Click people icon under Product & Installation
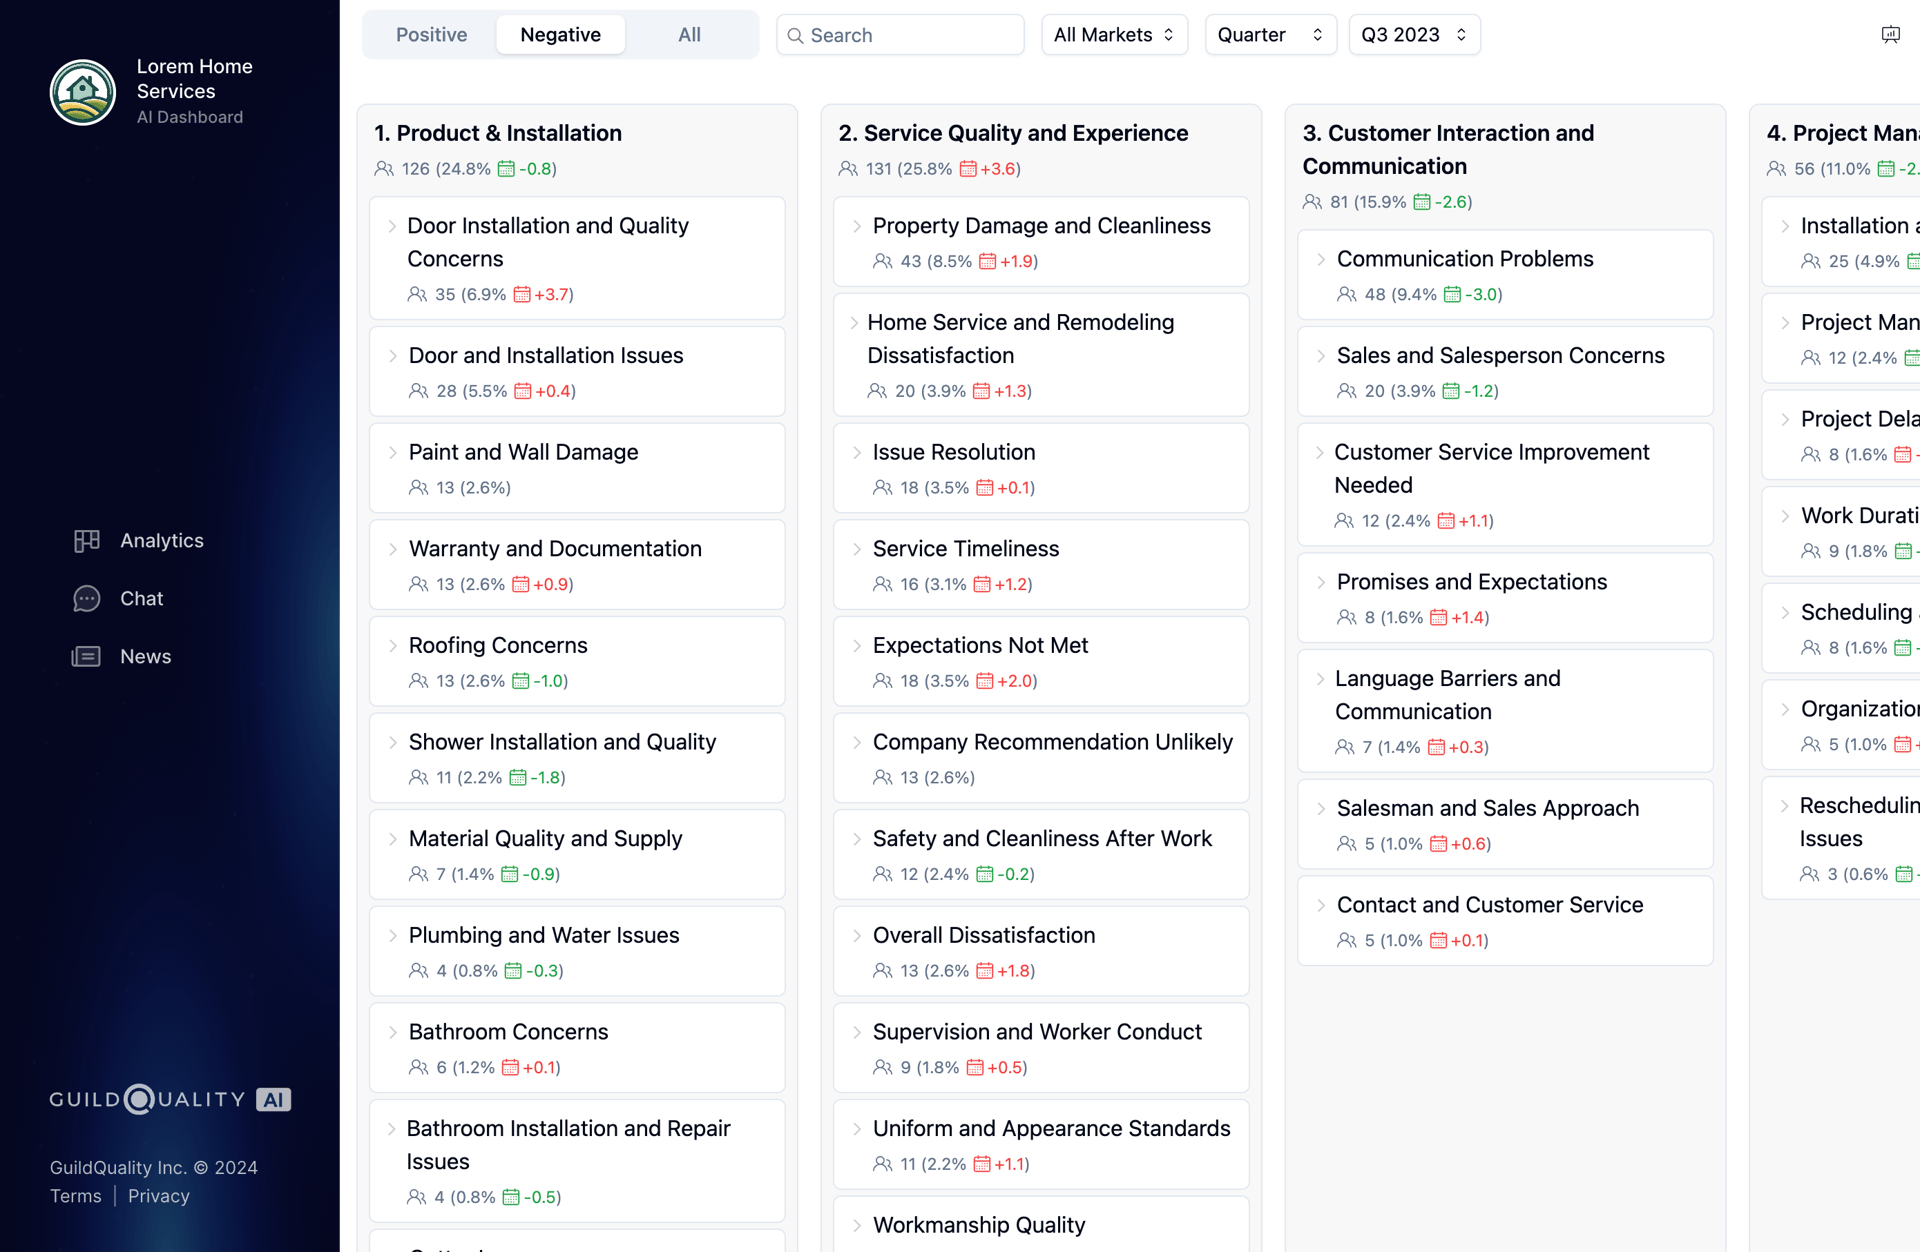The image size is (1920, 1252). point(384,169)
